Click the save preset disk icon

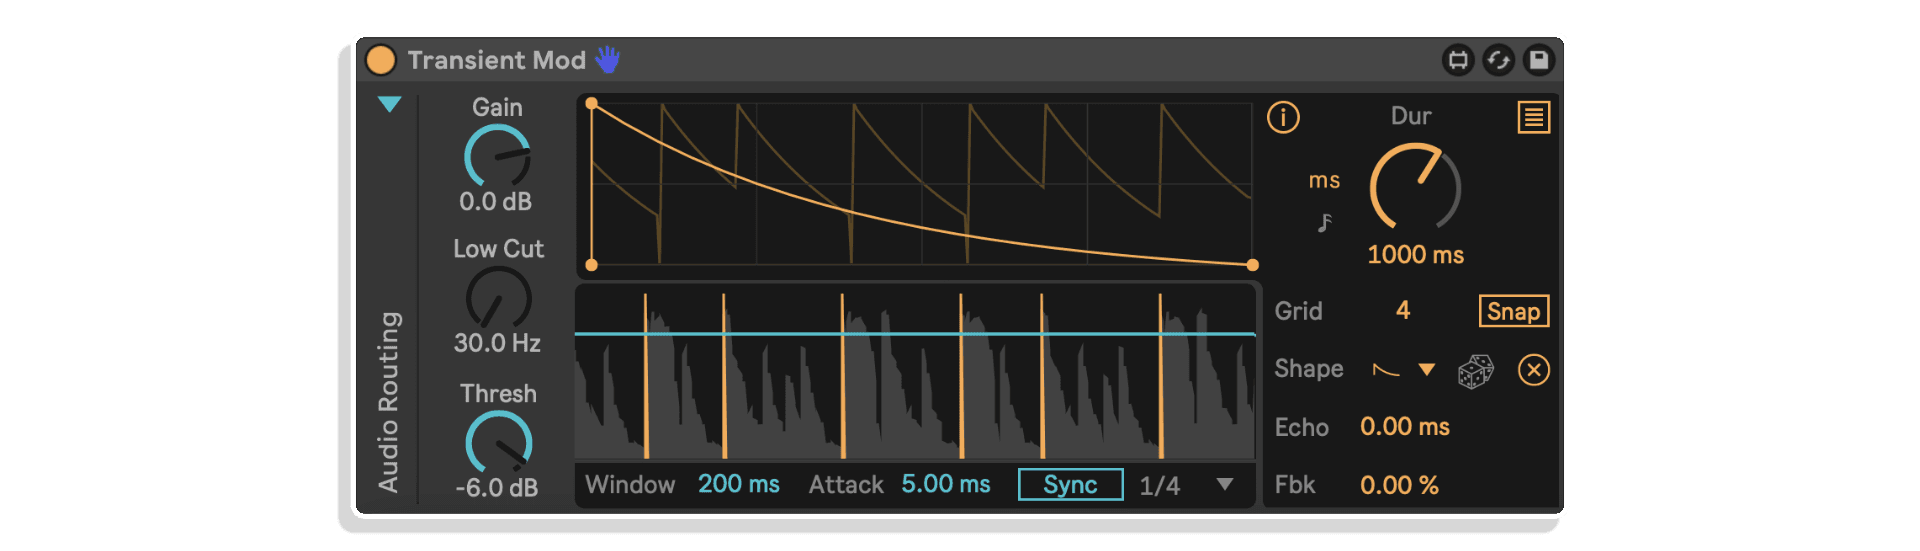(x=1538, y=60)
